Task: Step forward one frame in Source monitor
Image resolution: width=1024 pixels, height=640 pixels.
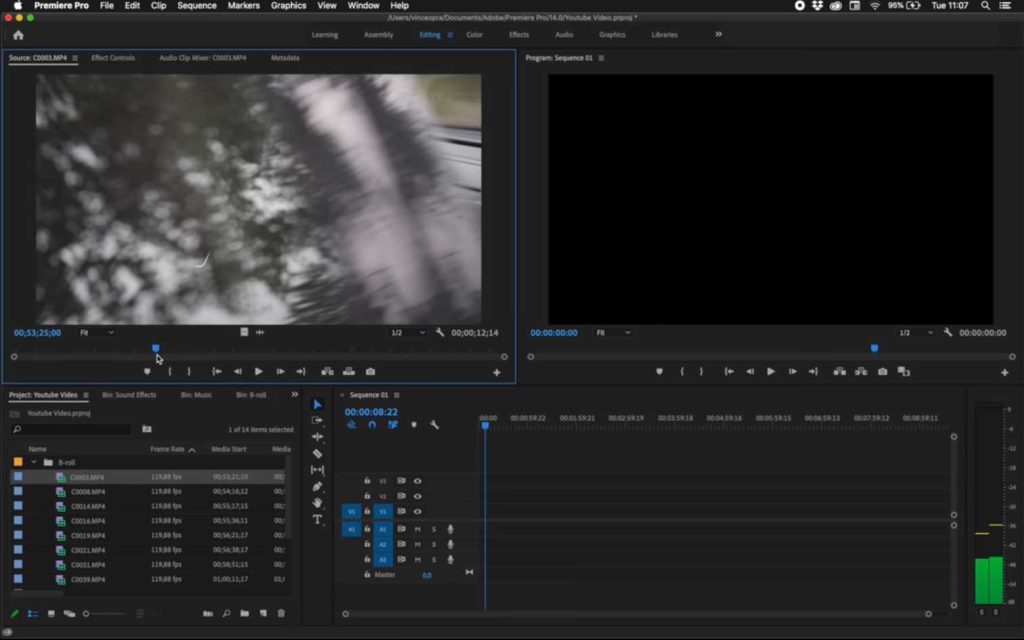Action: [280, 372]
